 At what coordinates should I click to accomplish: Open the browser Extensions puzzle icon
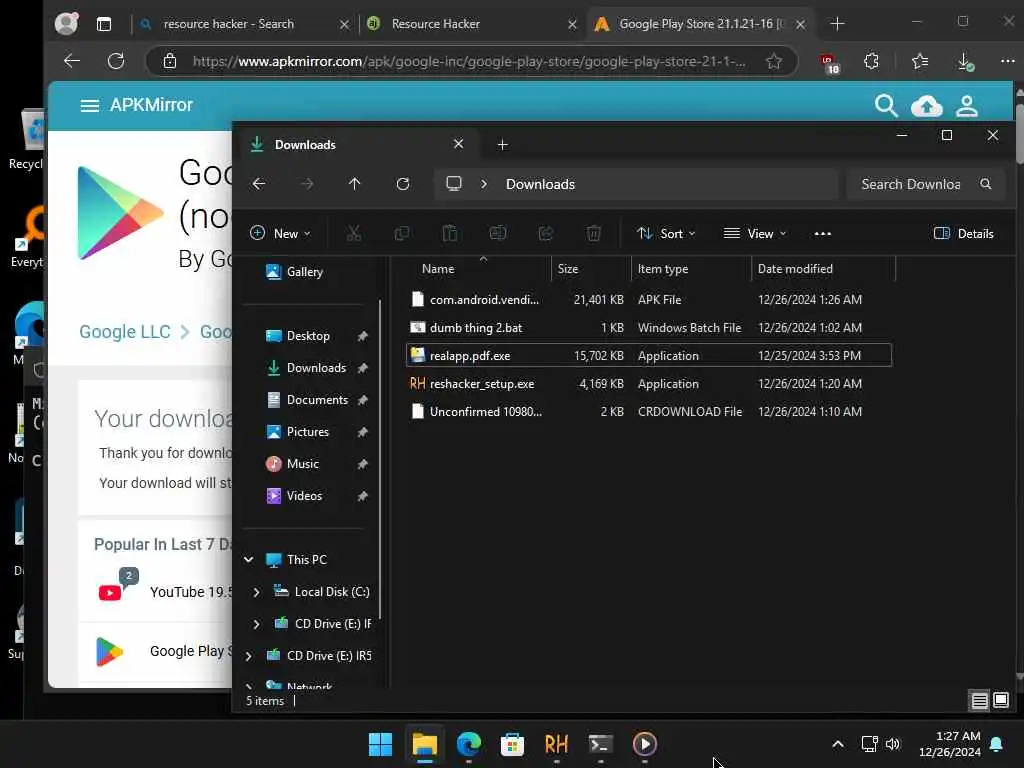coord(871,61)
